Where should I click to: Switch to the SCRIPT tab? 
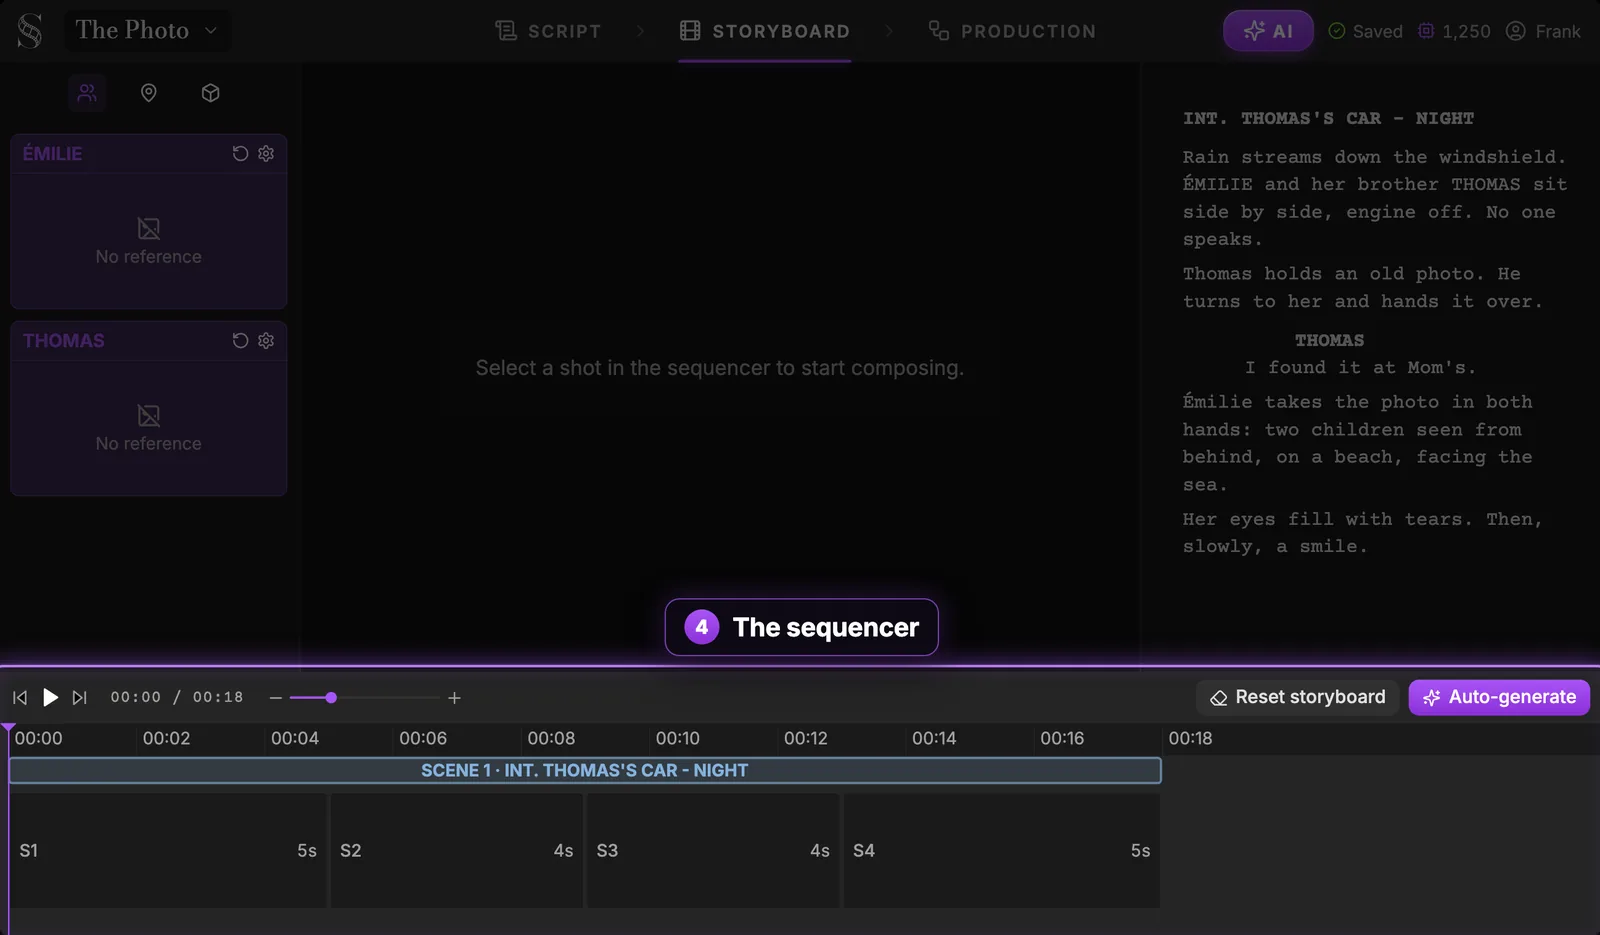tap(548, 31)
